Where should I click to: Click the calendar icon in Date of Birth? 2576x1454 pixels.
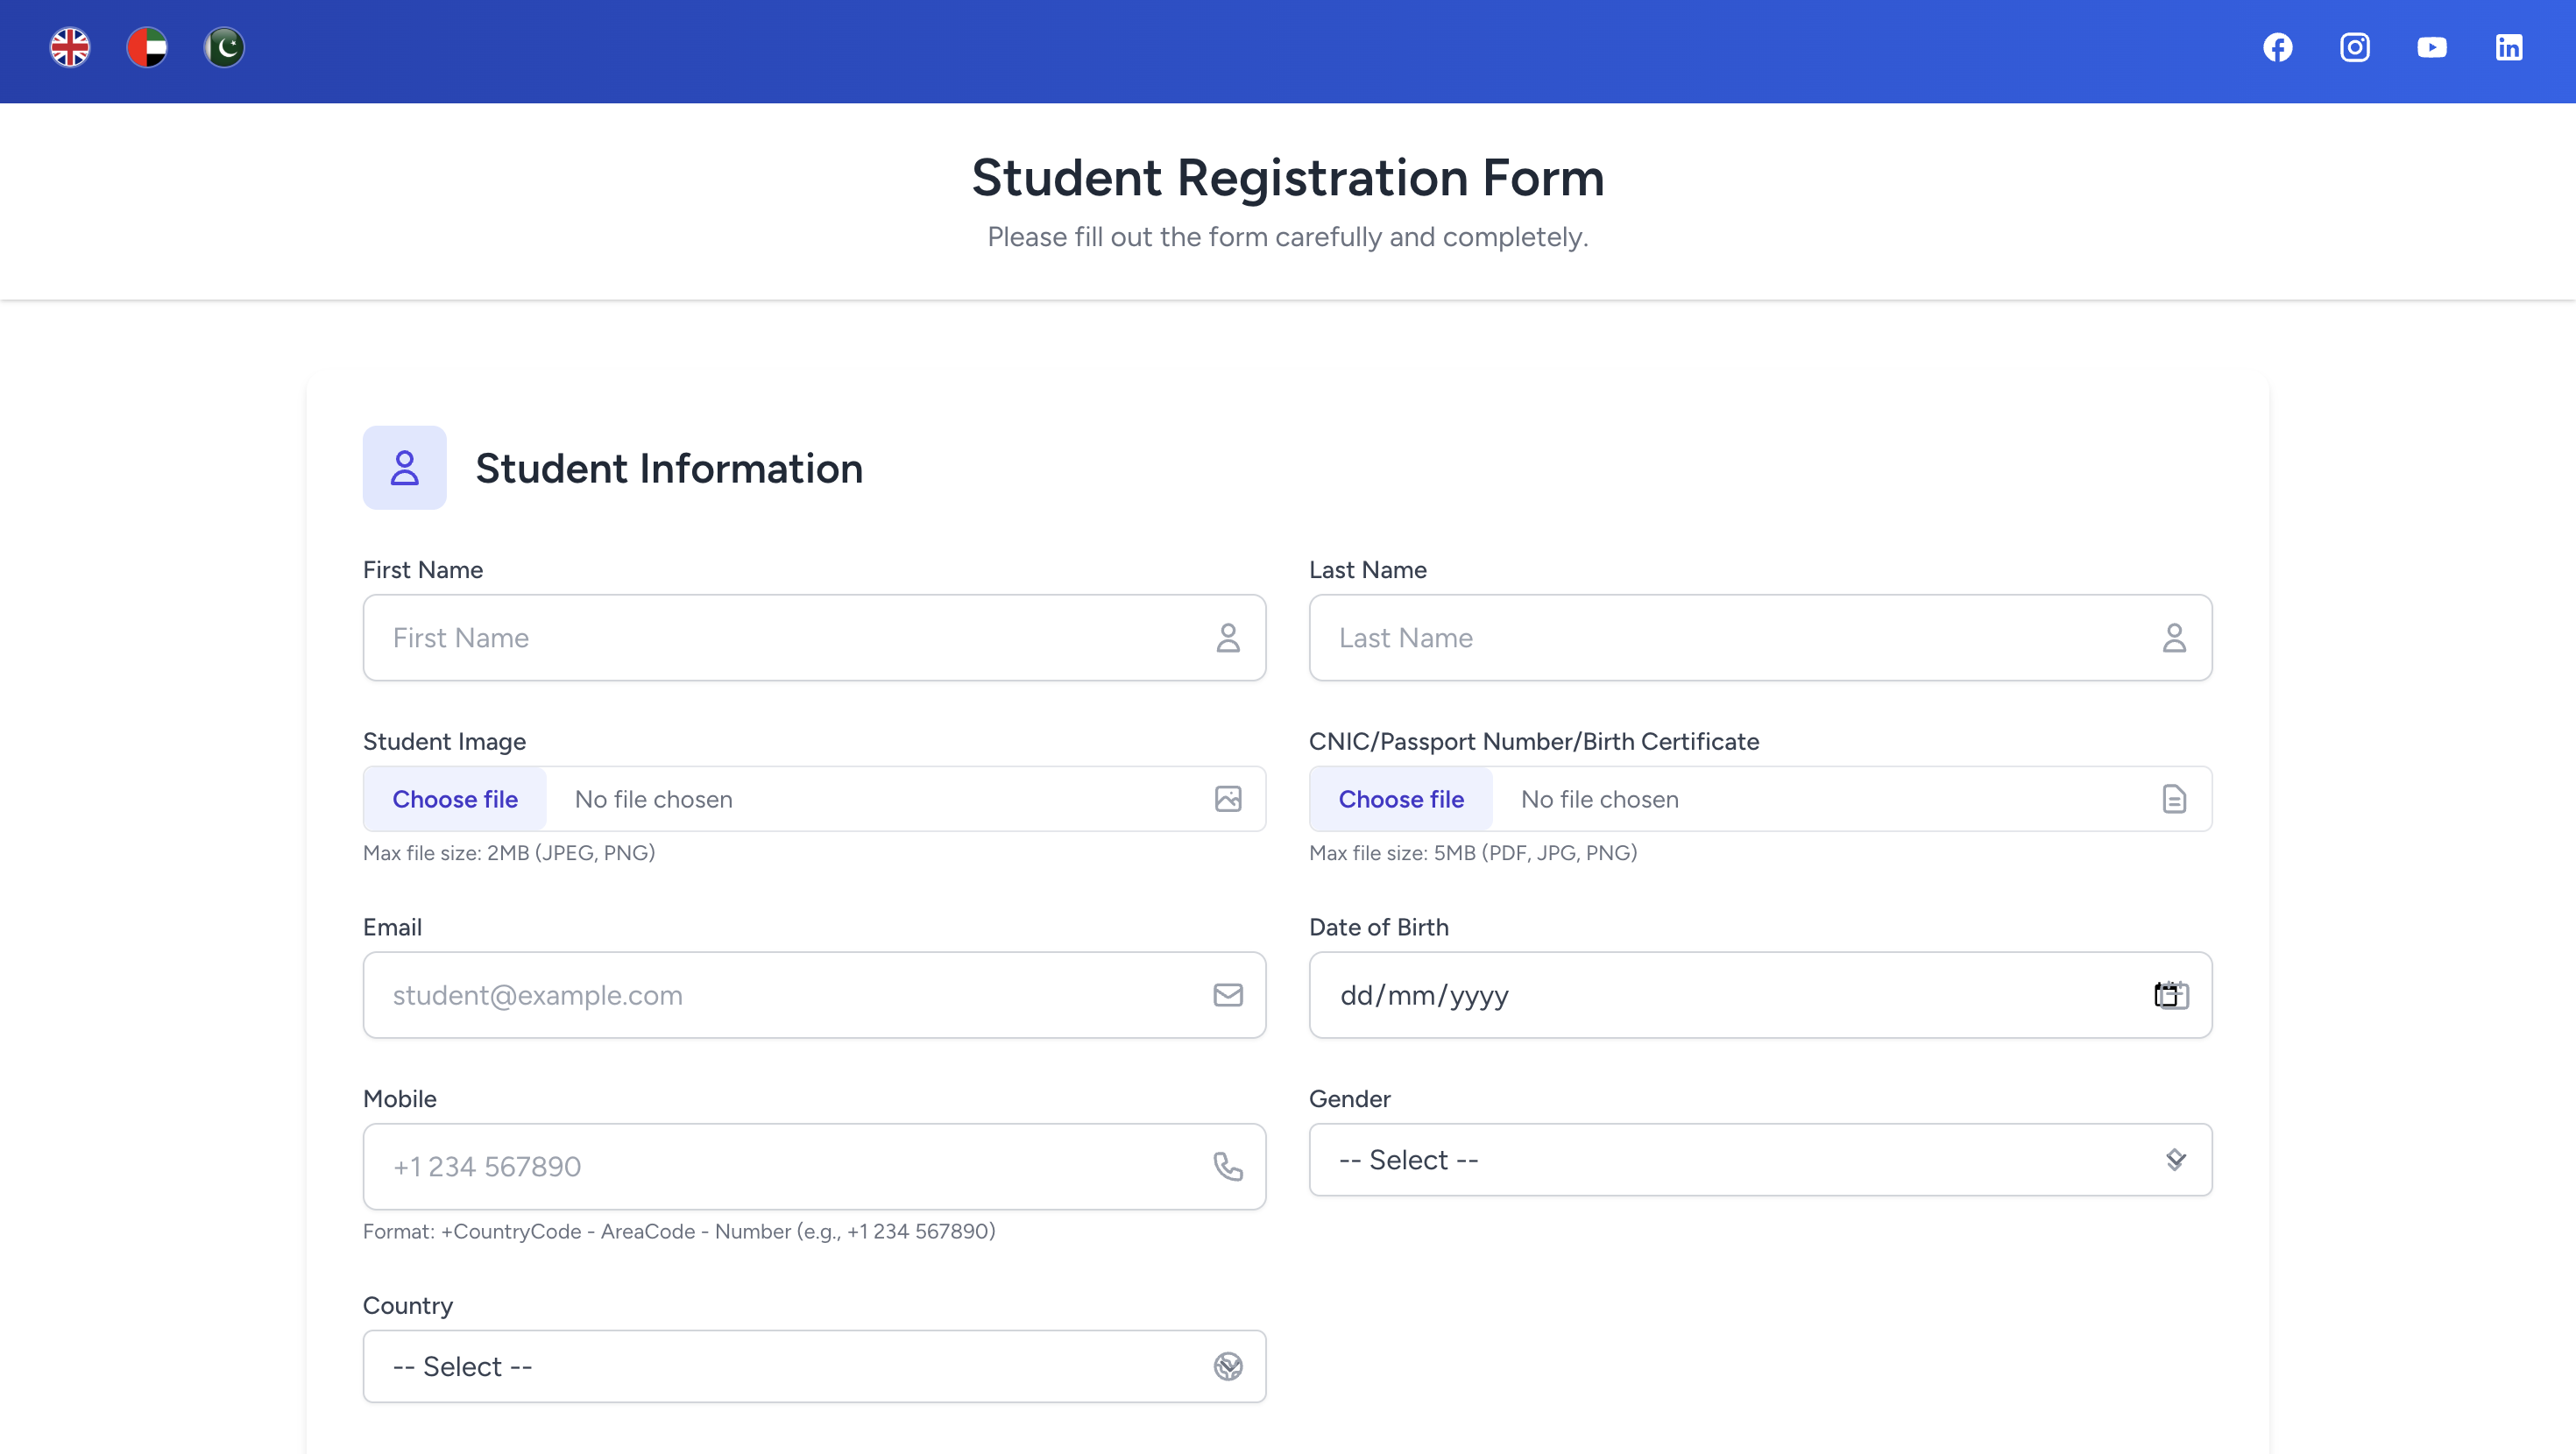pyautogui.click(x=2172, y=995)
